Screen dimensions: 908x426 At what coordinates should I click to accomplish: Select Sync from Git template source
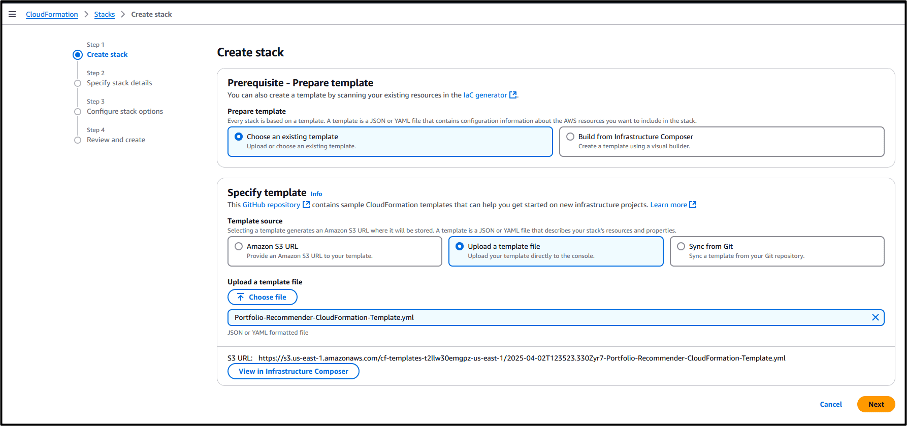(x=681, y=246)
